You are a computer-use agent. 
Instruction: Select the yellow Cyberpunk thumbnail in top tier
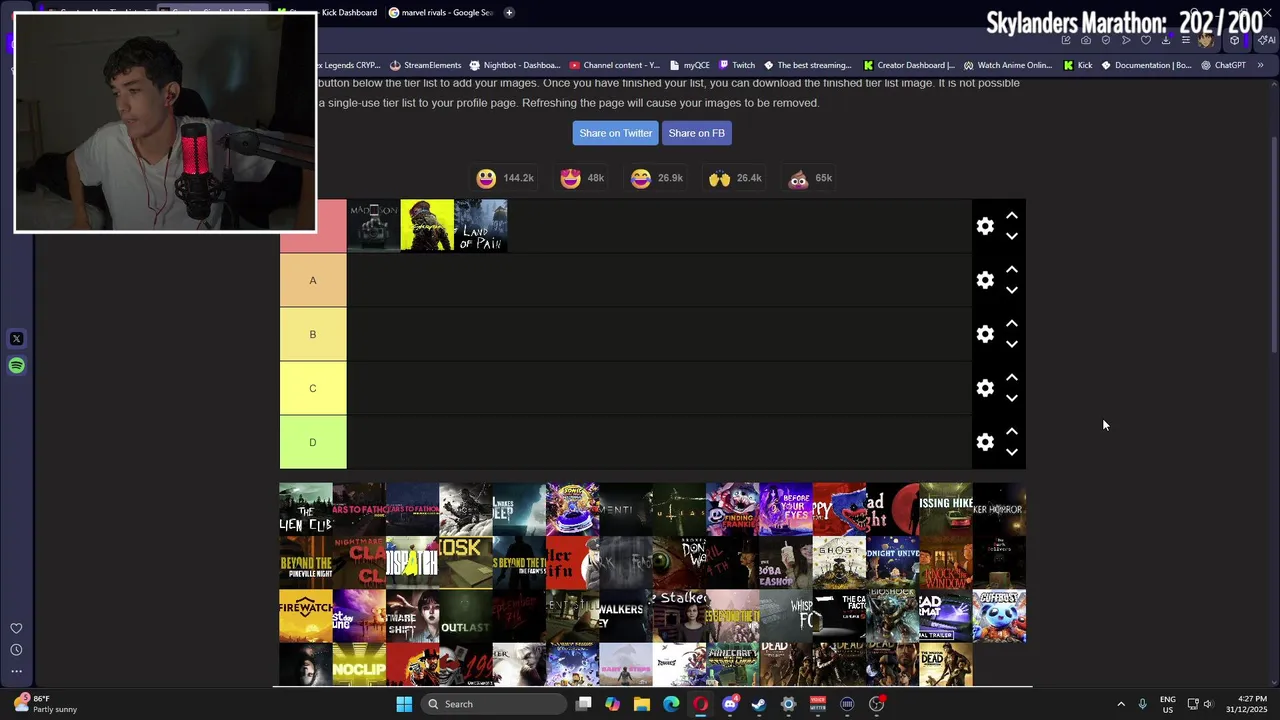(427, 226)
